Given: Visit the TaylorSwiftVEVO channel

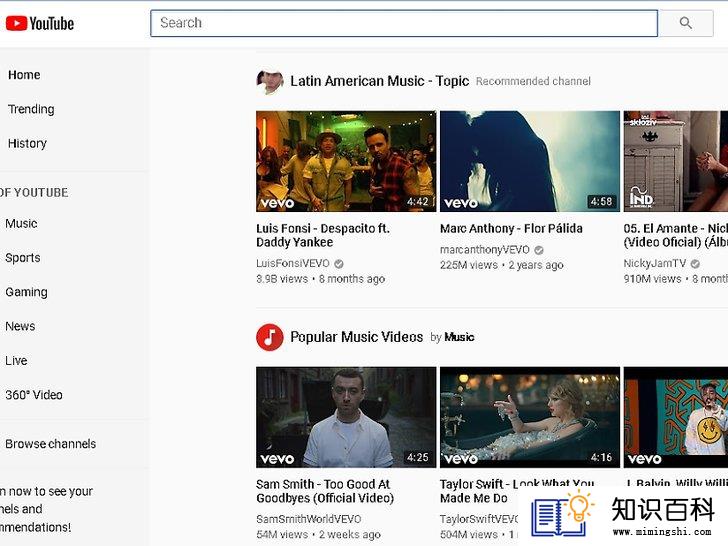Looking at the screenshot, I should [x=479, y=519].
